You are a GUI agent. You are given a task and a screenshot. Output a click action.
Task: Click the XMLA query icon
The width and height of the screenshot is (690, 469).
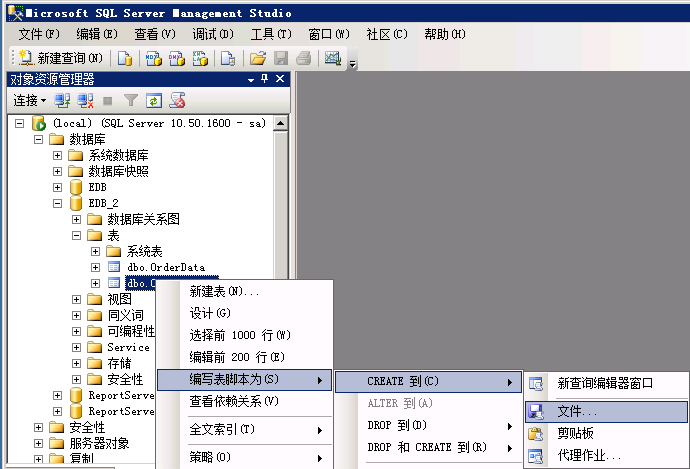(x=200, y=58)
